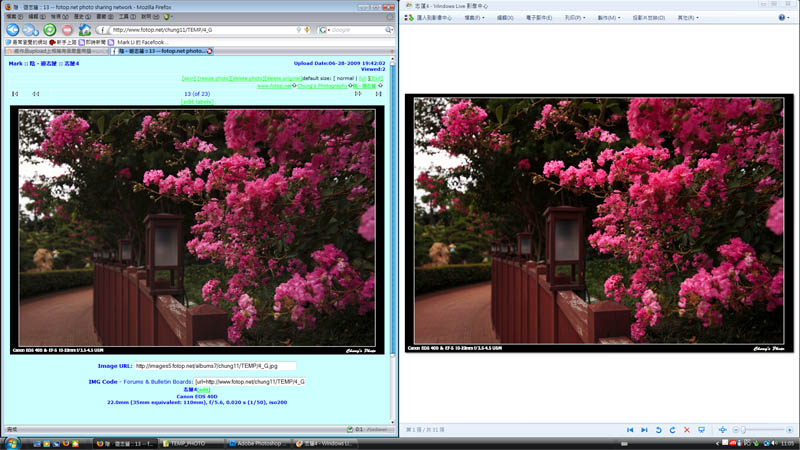Start slide show in Photo Gallery

702,430
